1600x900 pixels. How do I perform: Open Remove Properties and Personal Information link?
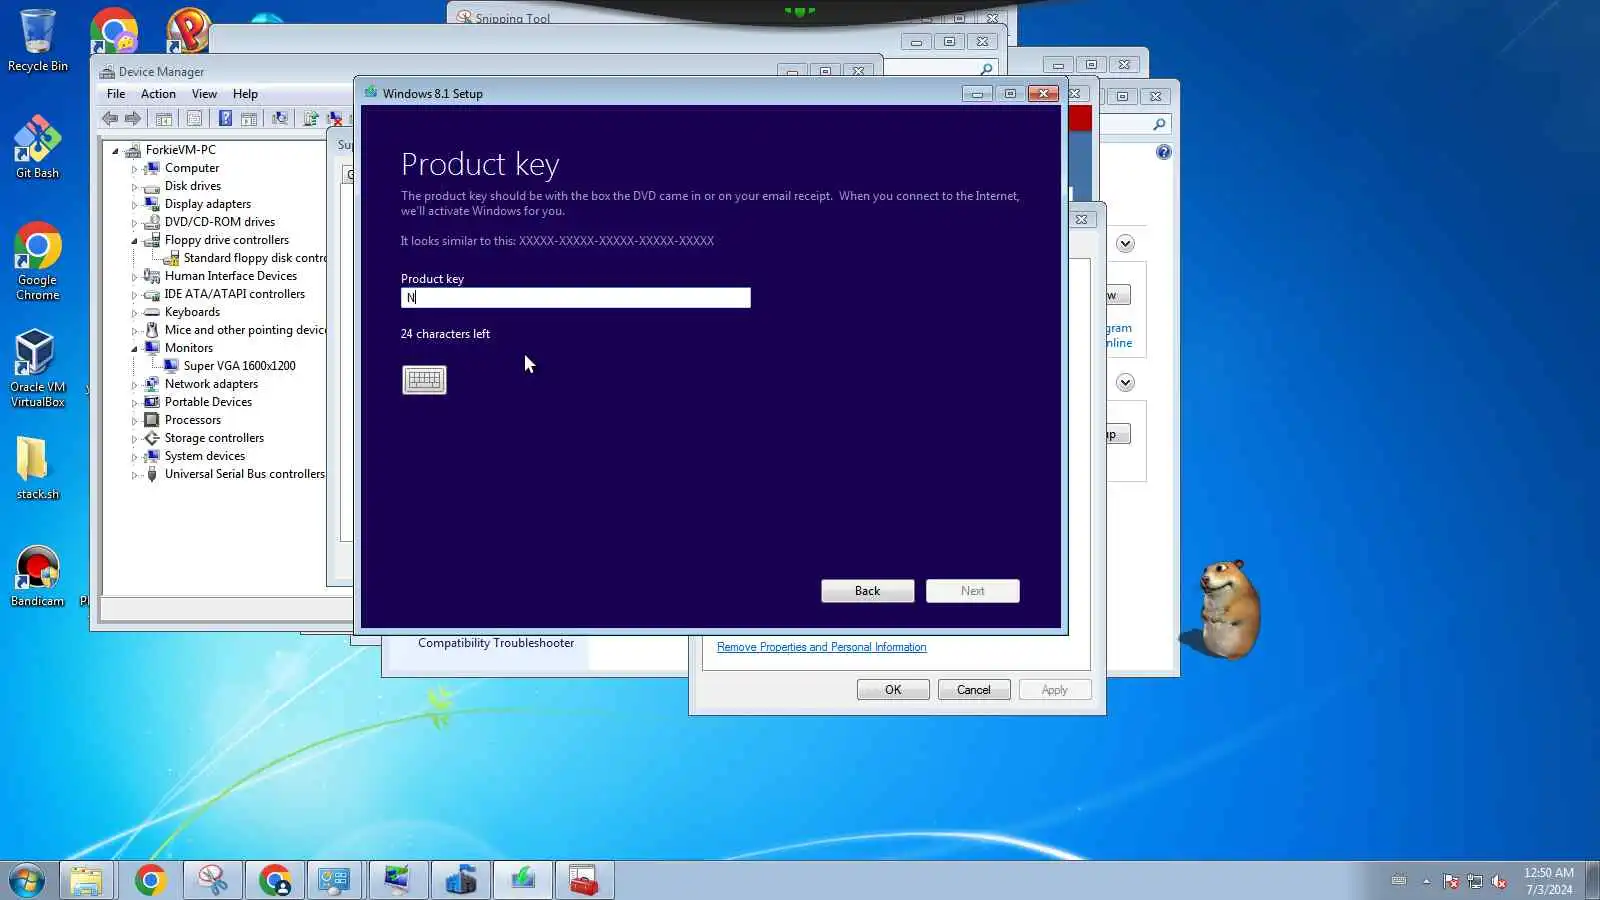822,647
